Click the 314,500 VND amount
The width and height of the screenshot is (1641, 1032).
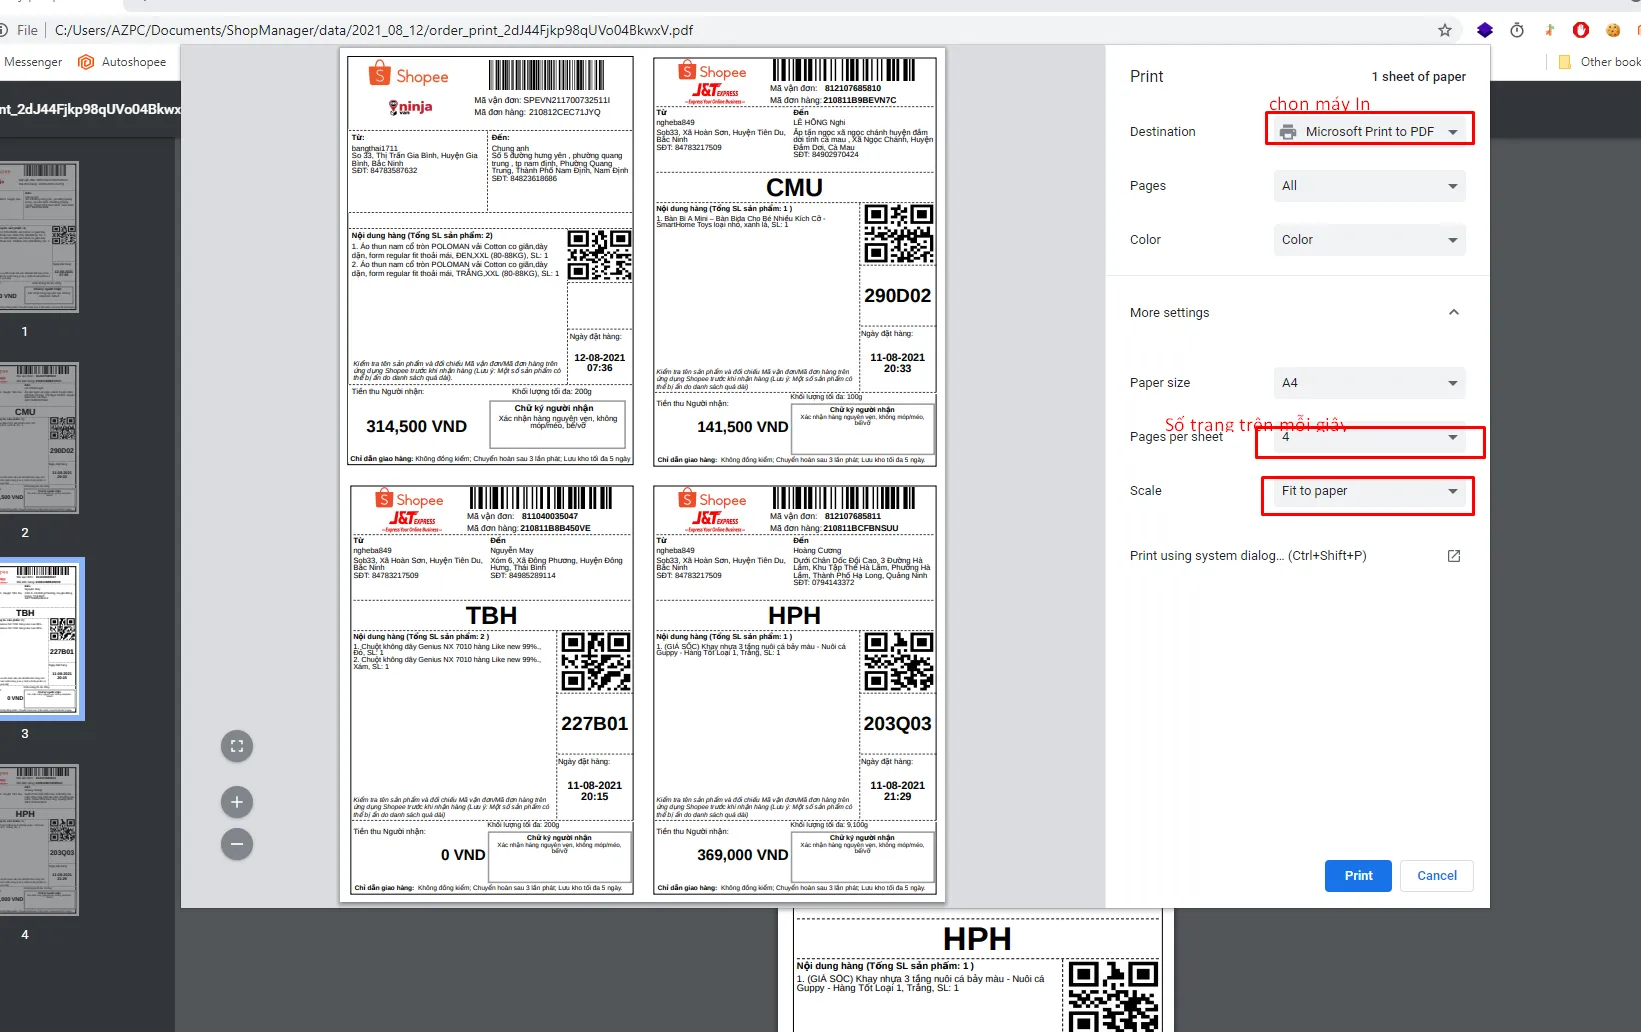416,427
